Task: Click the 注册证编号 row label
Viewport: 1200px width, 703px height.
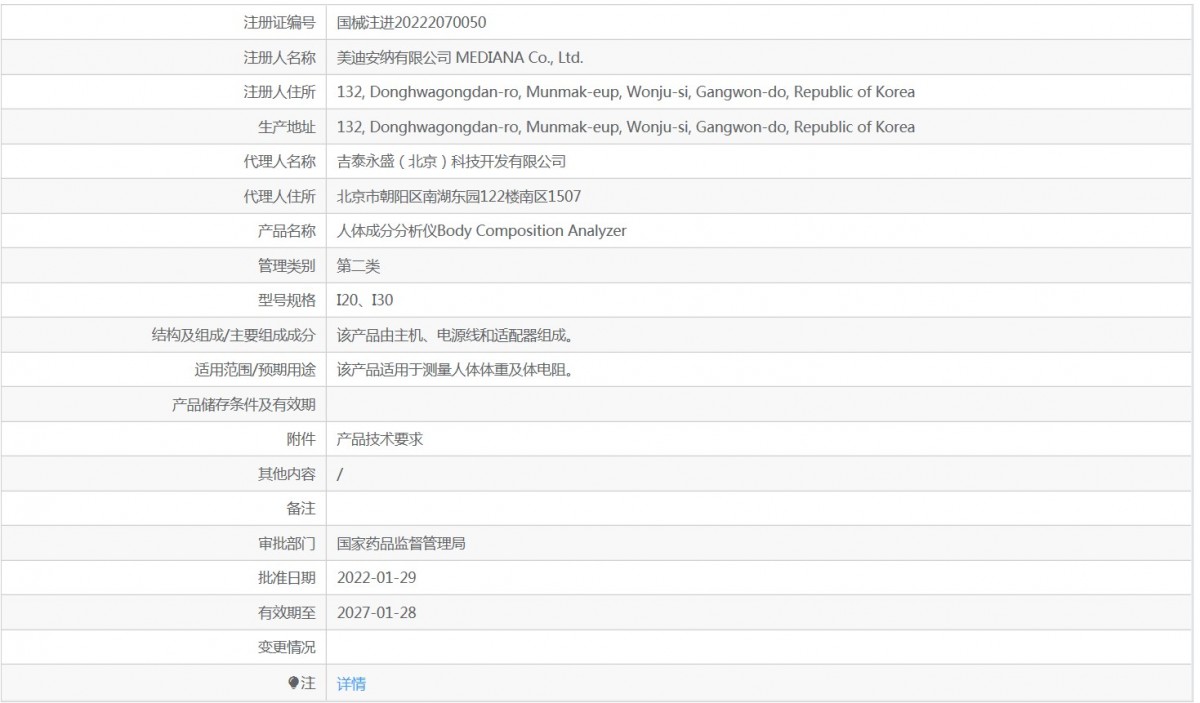Action: [279, 22]
